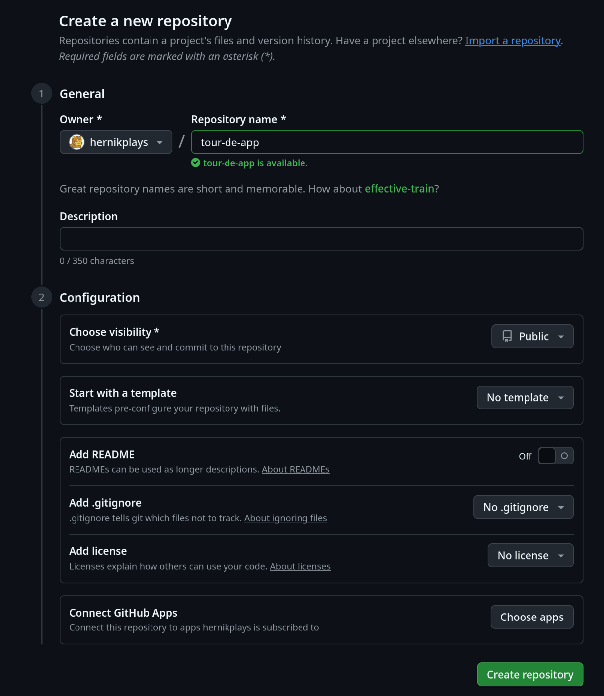This screenshot has height=696, width=604.
Task: Open the About licenses link
Action: 300,566
